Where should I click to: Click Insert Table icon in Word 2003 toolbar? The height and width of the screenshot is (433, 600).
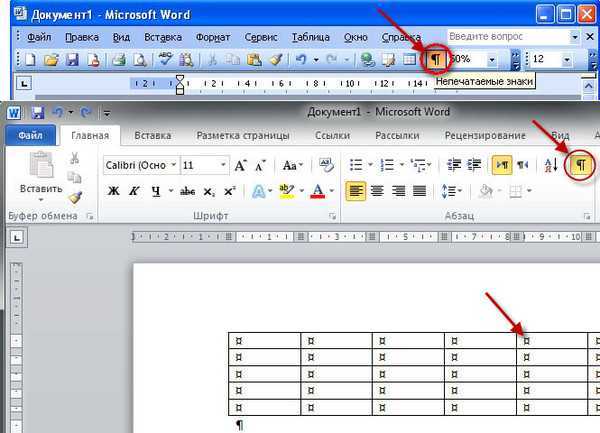[x=409, y=60]
